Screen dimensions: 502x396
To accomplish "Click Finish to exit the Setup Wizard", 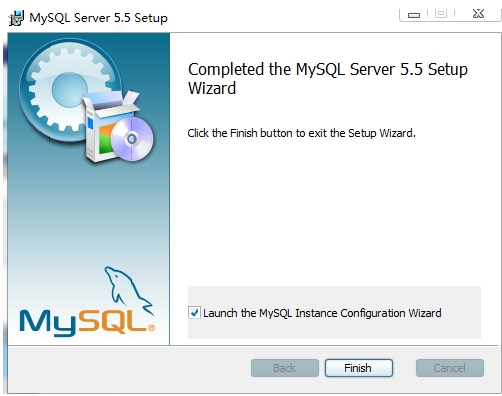I will 359,368.
